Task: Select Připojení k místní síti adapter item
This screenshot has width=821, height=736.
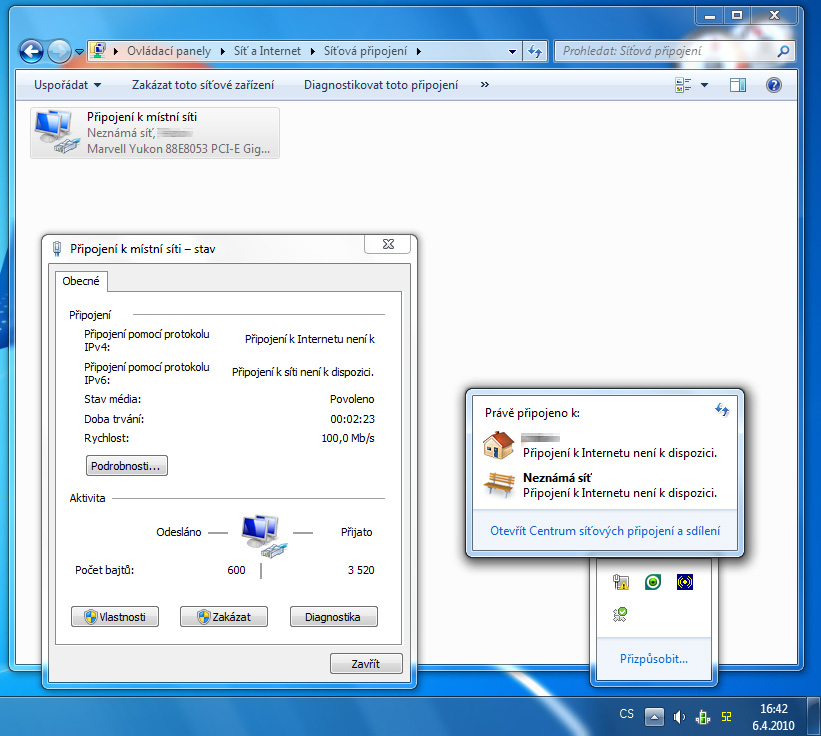Action: coord(154,132)
